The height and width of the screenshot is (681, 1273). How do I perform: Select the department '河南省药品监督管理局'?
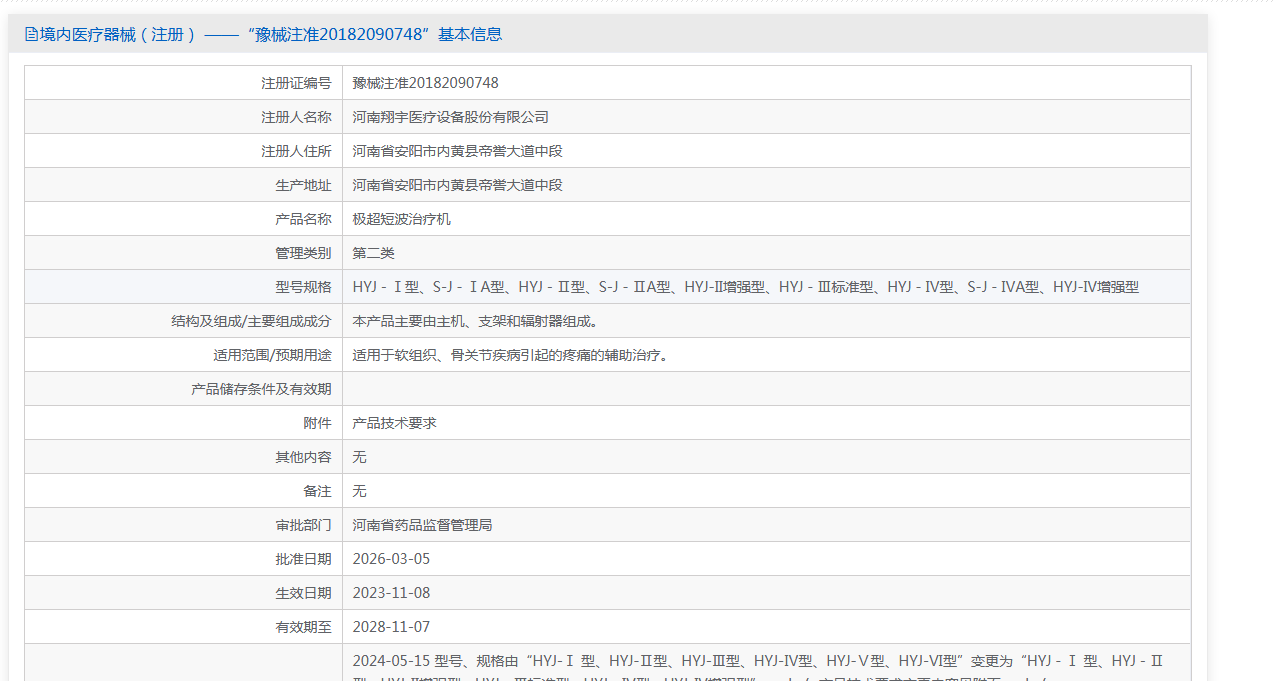pyautogui.click(x=423, y=525)
